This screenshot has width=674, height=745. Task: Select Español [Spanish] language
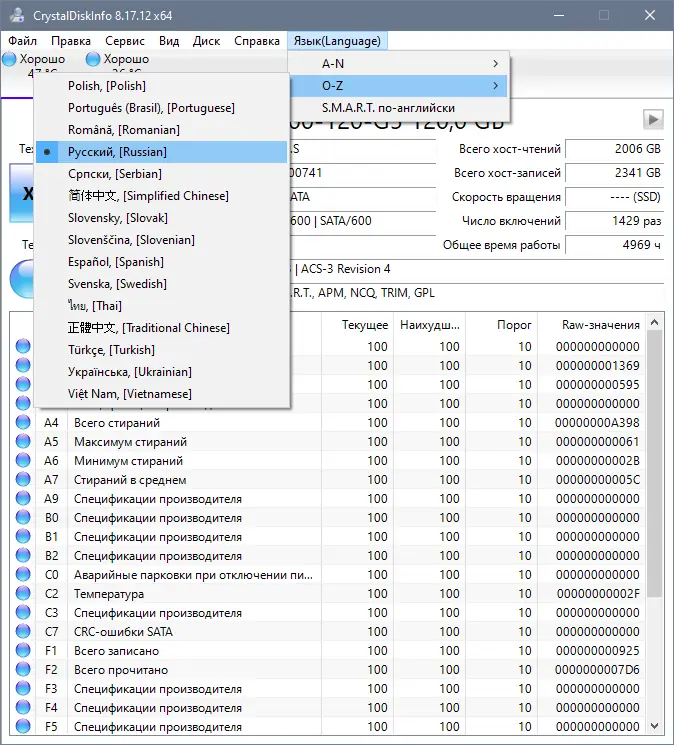click(161, 262)
